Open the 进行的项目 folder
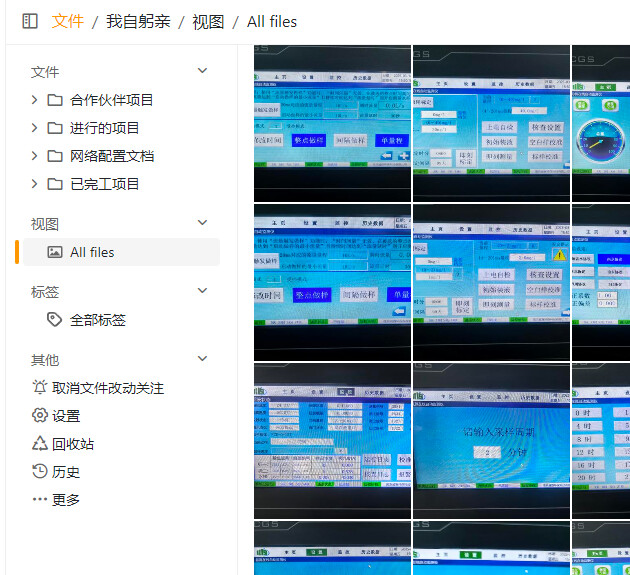Screen dimensions: 630x575 104,128
